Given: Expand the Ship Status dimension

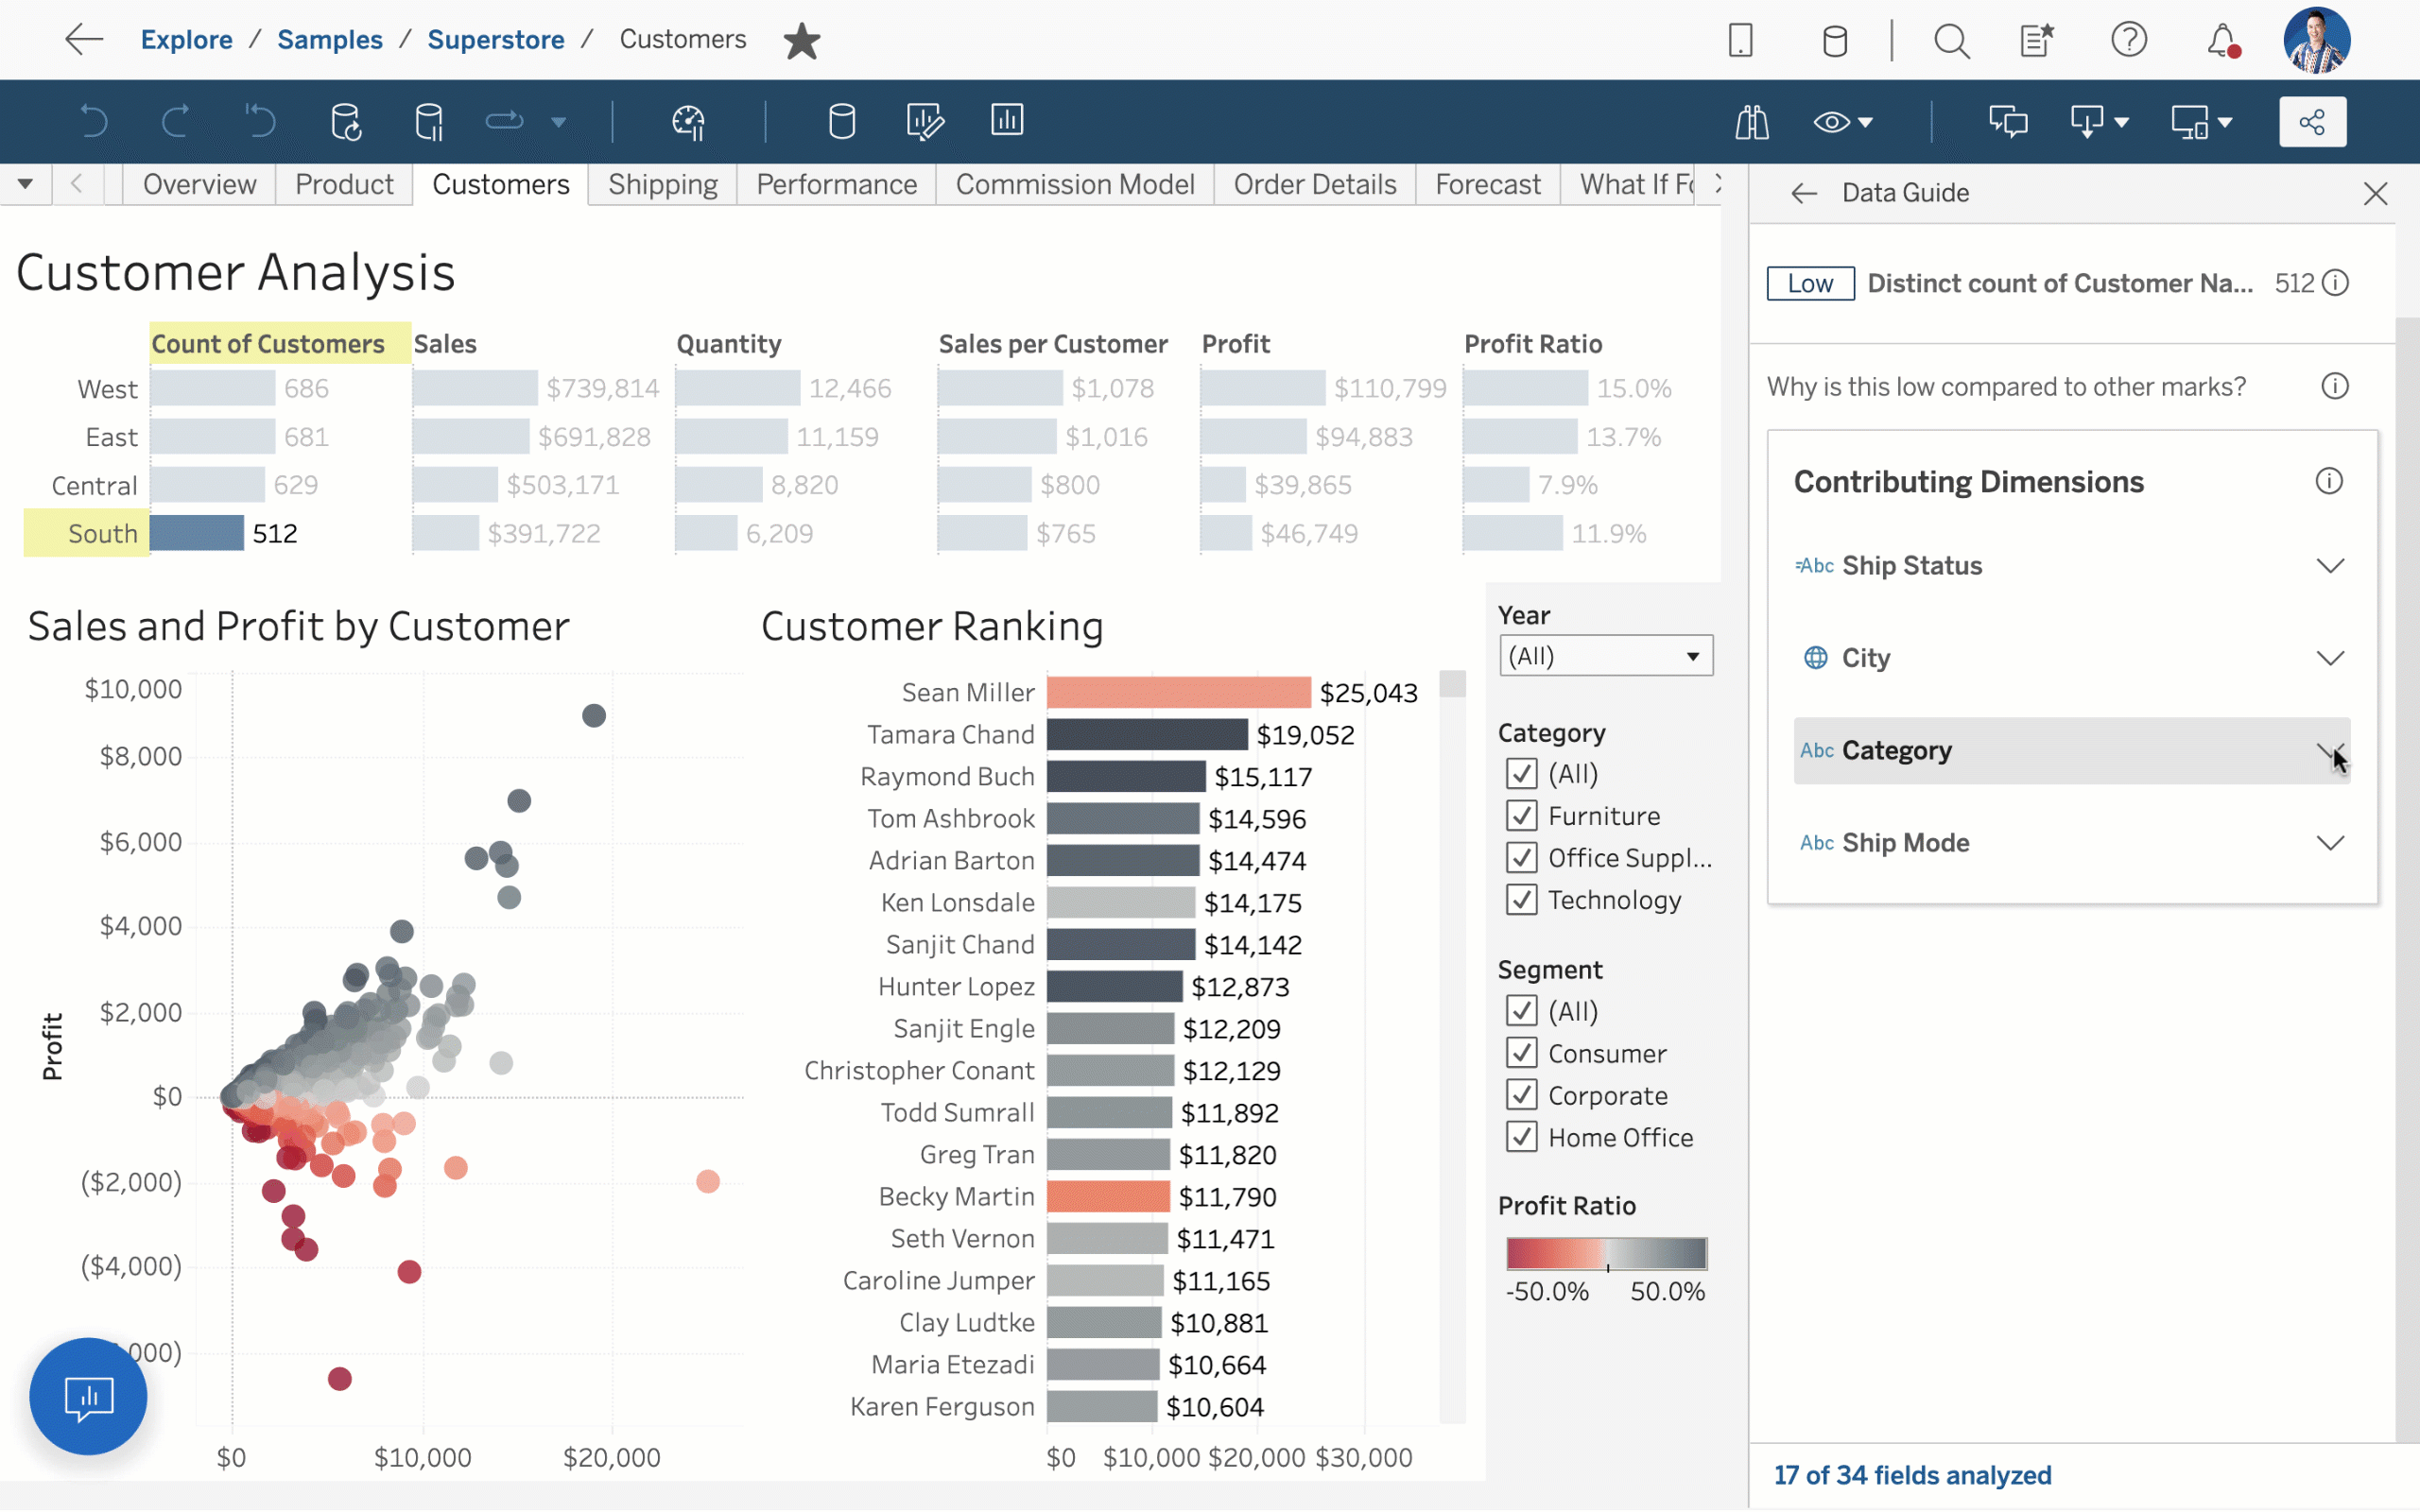Looking at the screenshot, I should pyautogui.click(x=2329, y=564).
